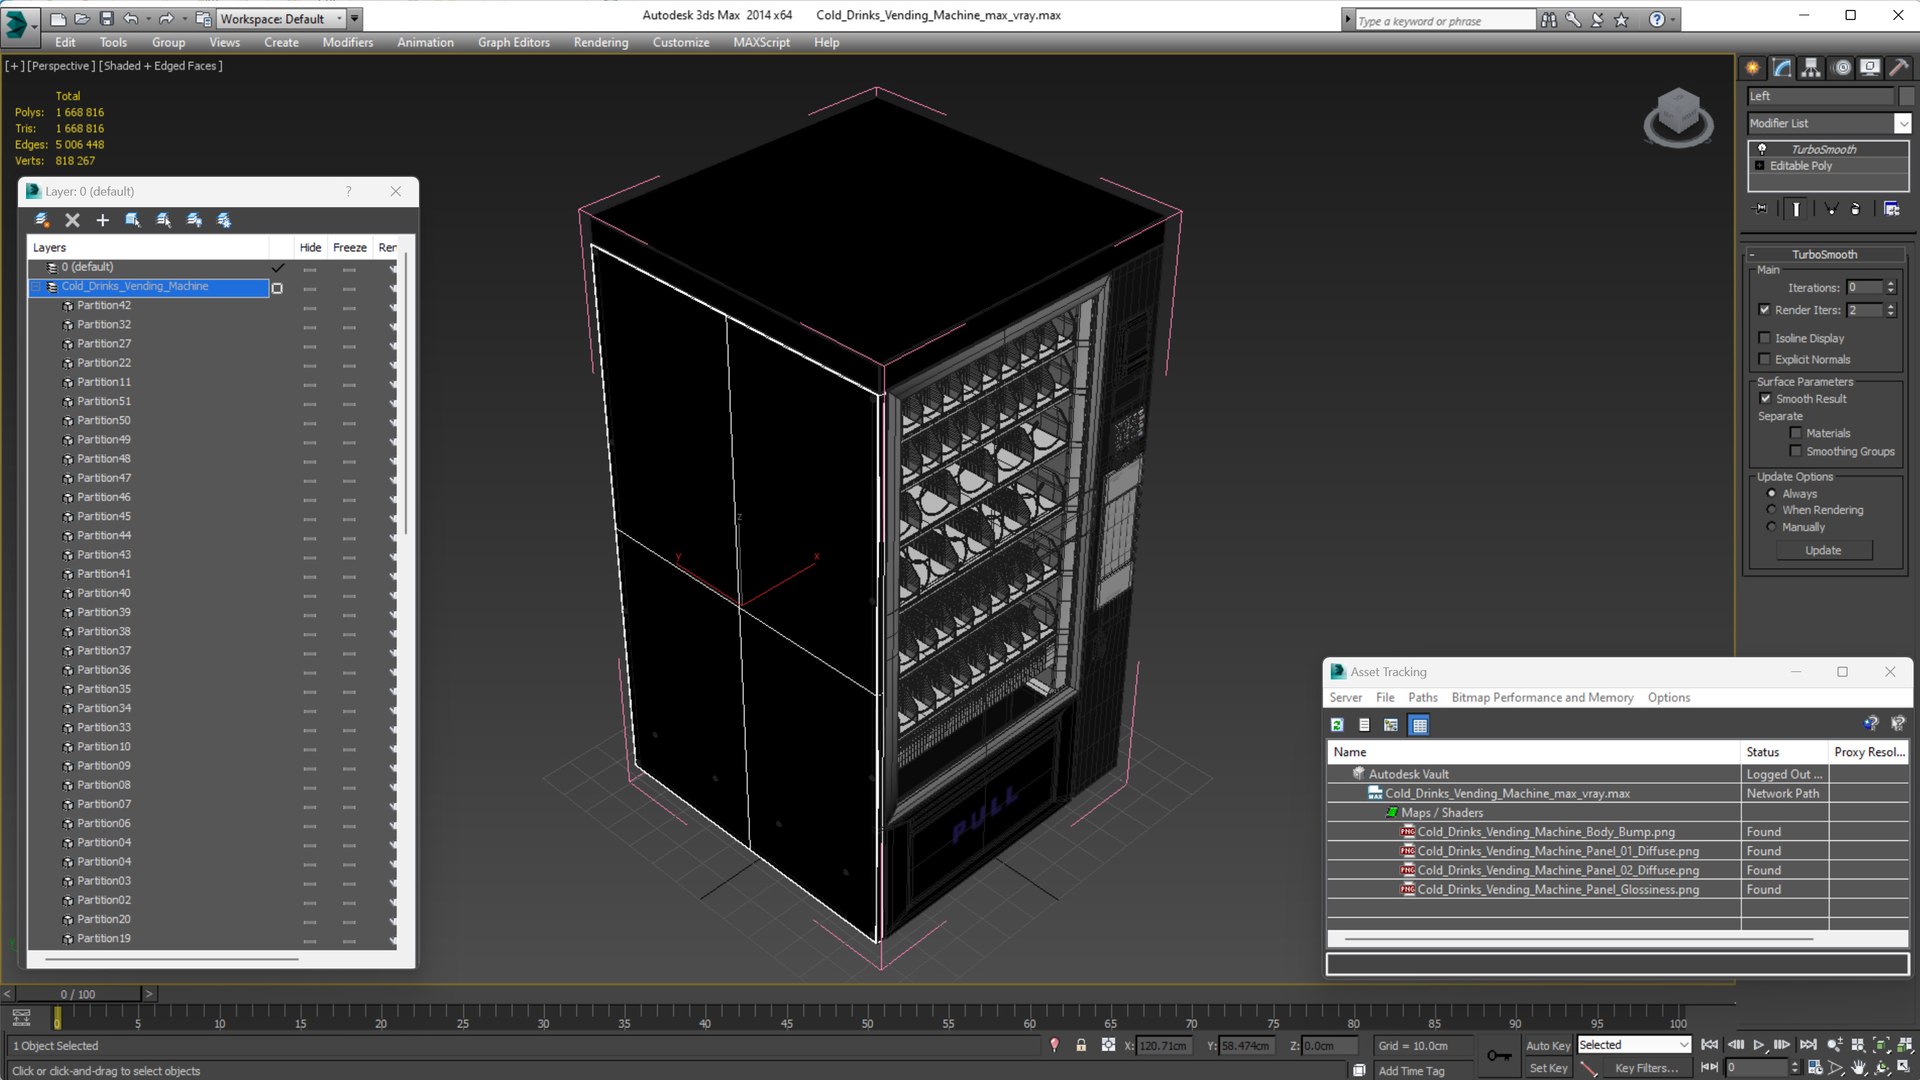Open Bitmap Performance and Memory menu
This screenshot has width=1920, height=1080.
1541,698
